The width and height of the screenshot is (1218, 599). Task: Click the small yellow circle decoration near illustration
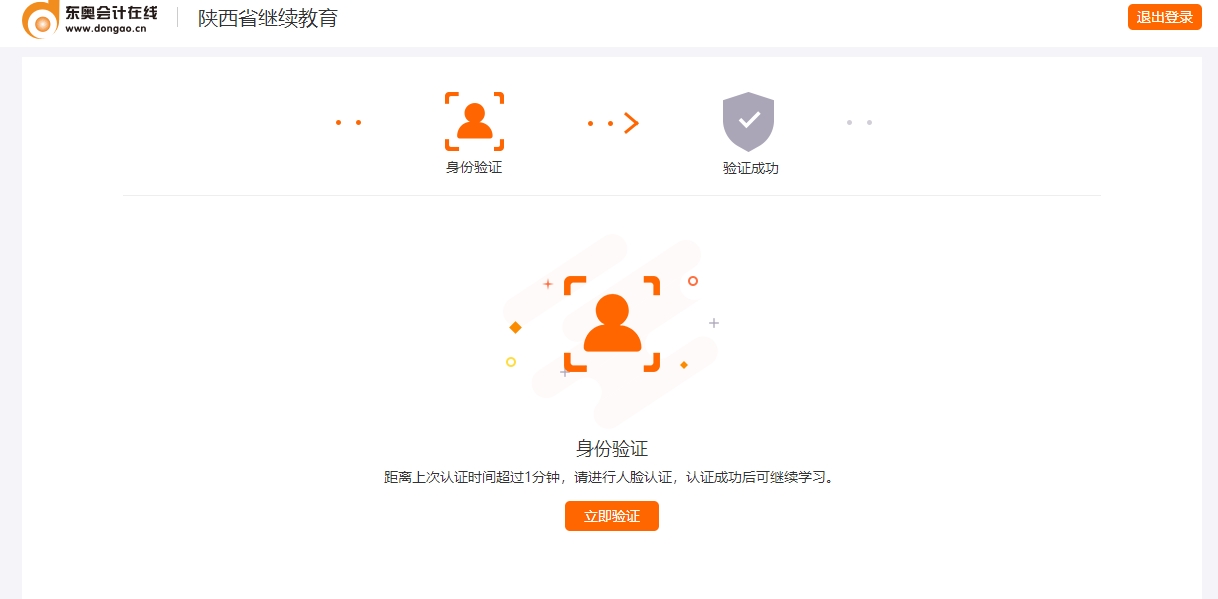point(511,364)
